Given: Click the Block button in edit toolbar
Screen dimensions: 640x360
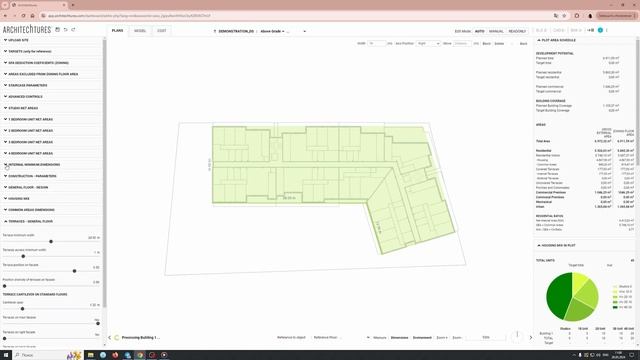Looking at the screenshot, I should [x=487, y=44].
